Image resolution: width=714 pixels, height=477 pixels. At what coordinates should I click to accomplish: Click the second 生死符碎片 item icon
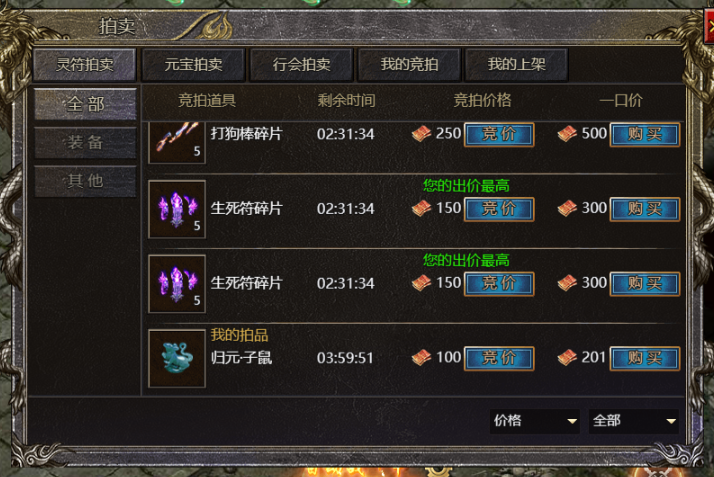177,284
